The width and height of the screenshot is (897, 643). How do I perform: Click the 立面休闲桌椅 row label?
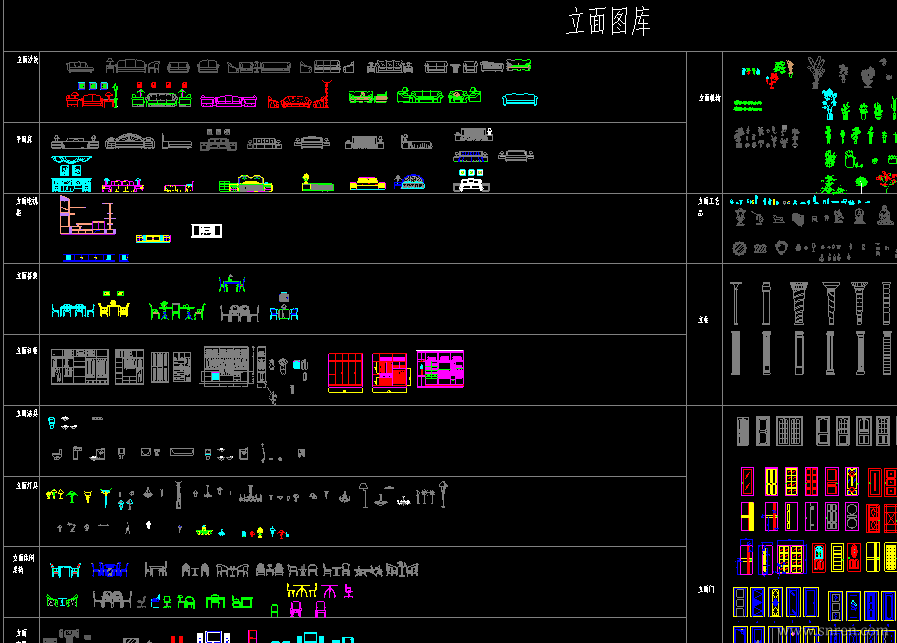(24, 563)
